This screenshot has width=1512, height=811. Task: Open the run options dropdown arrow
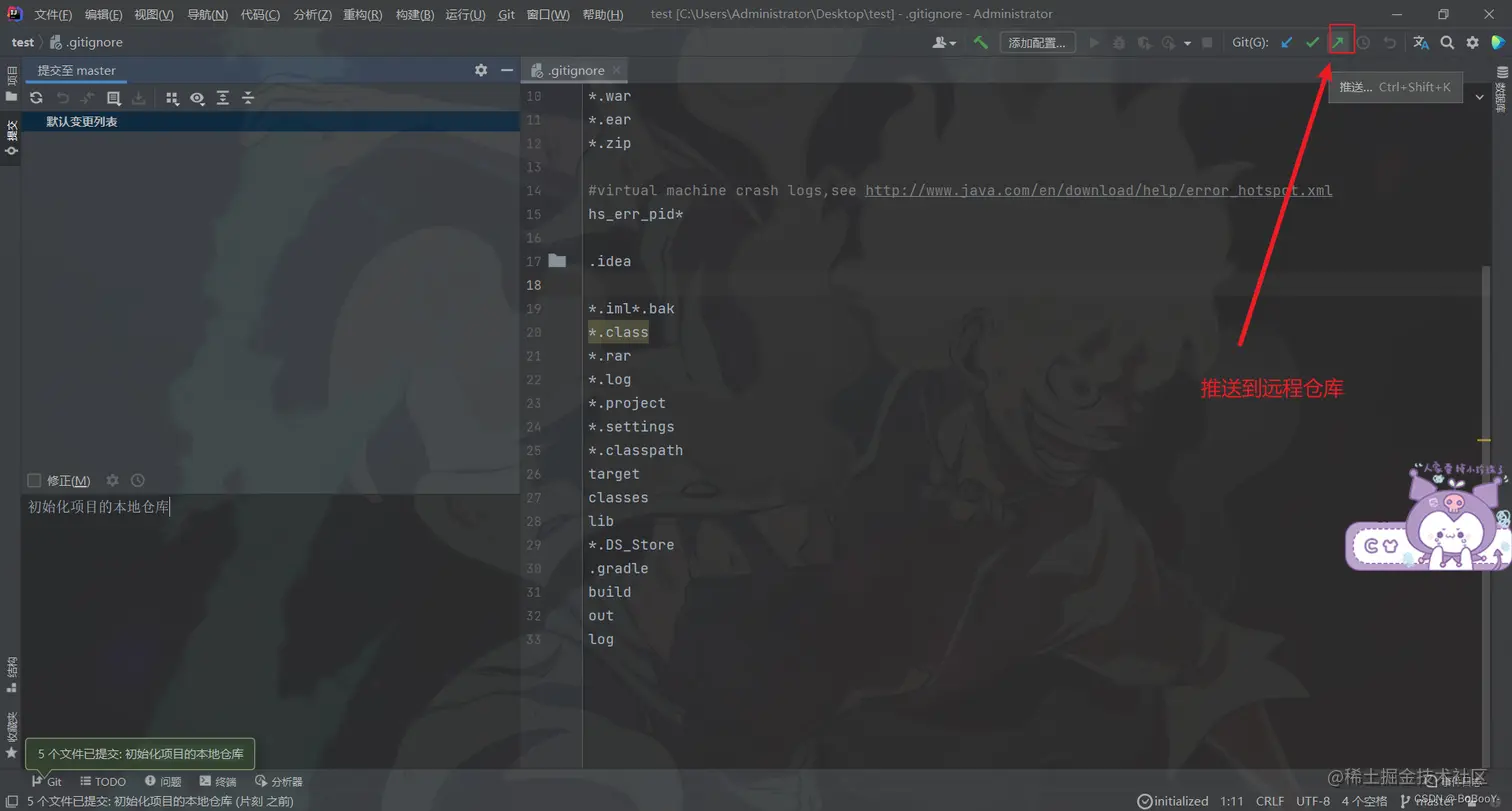(x=1187, y=43)
